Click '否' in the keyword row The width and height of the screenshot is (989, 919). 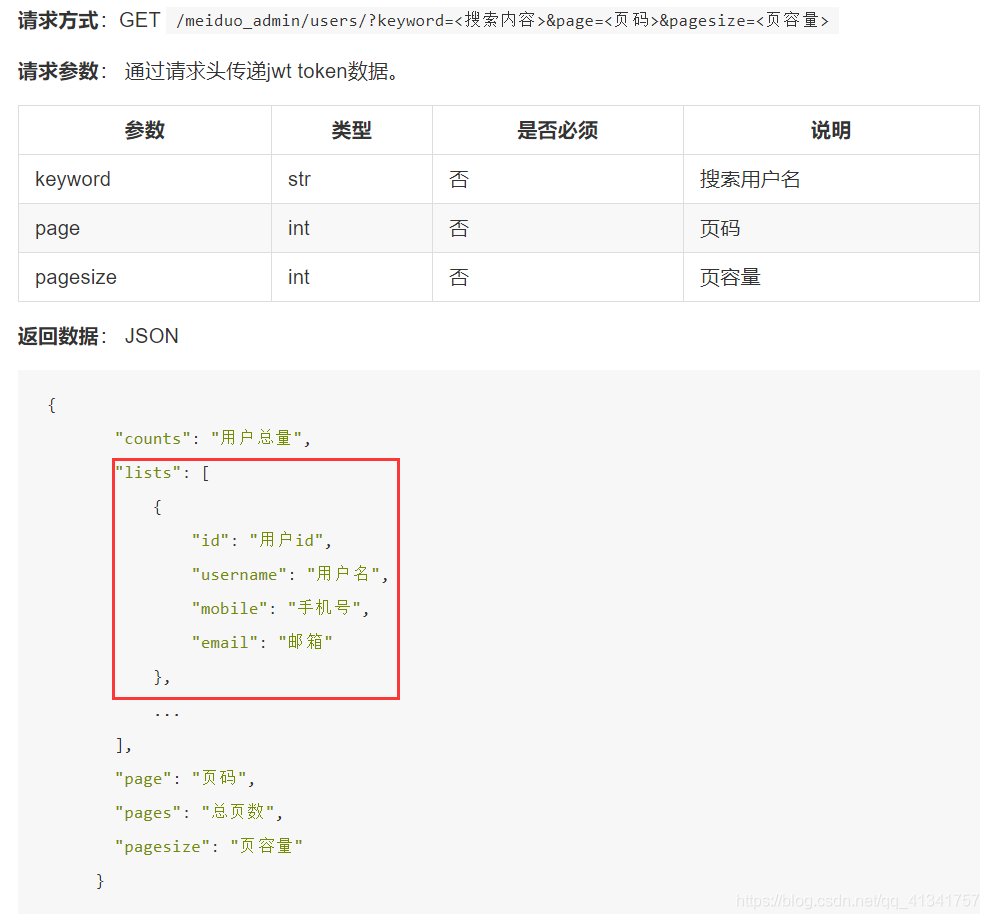click(459, 179)
